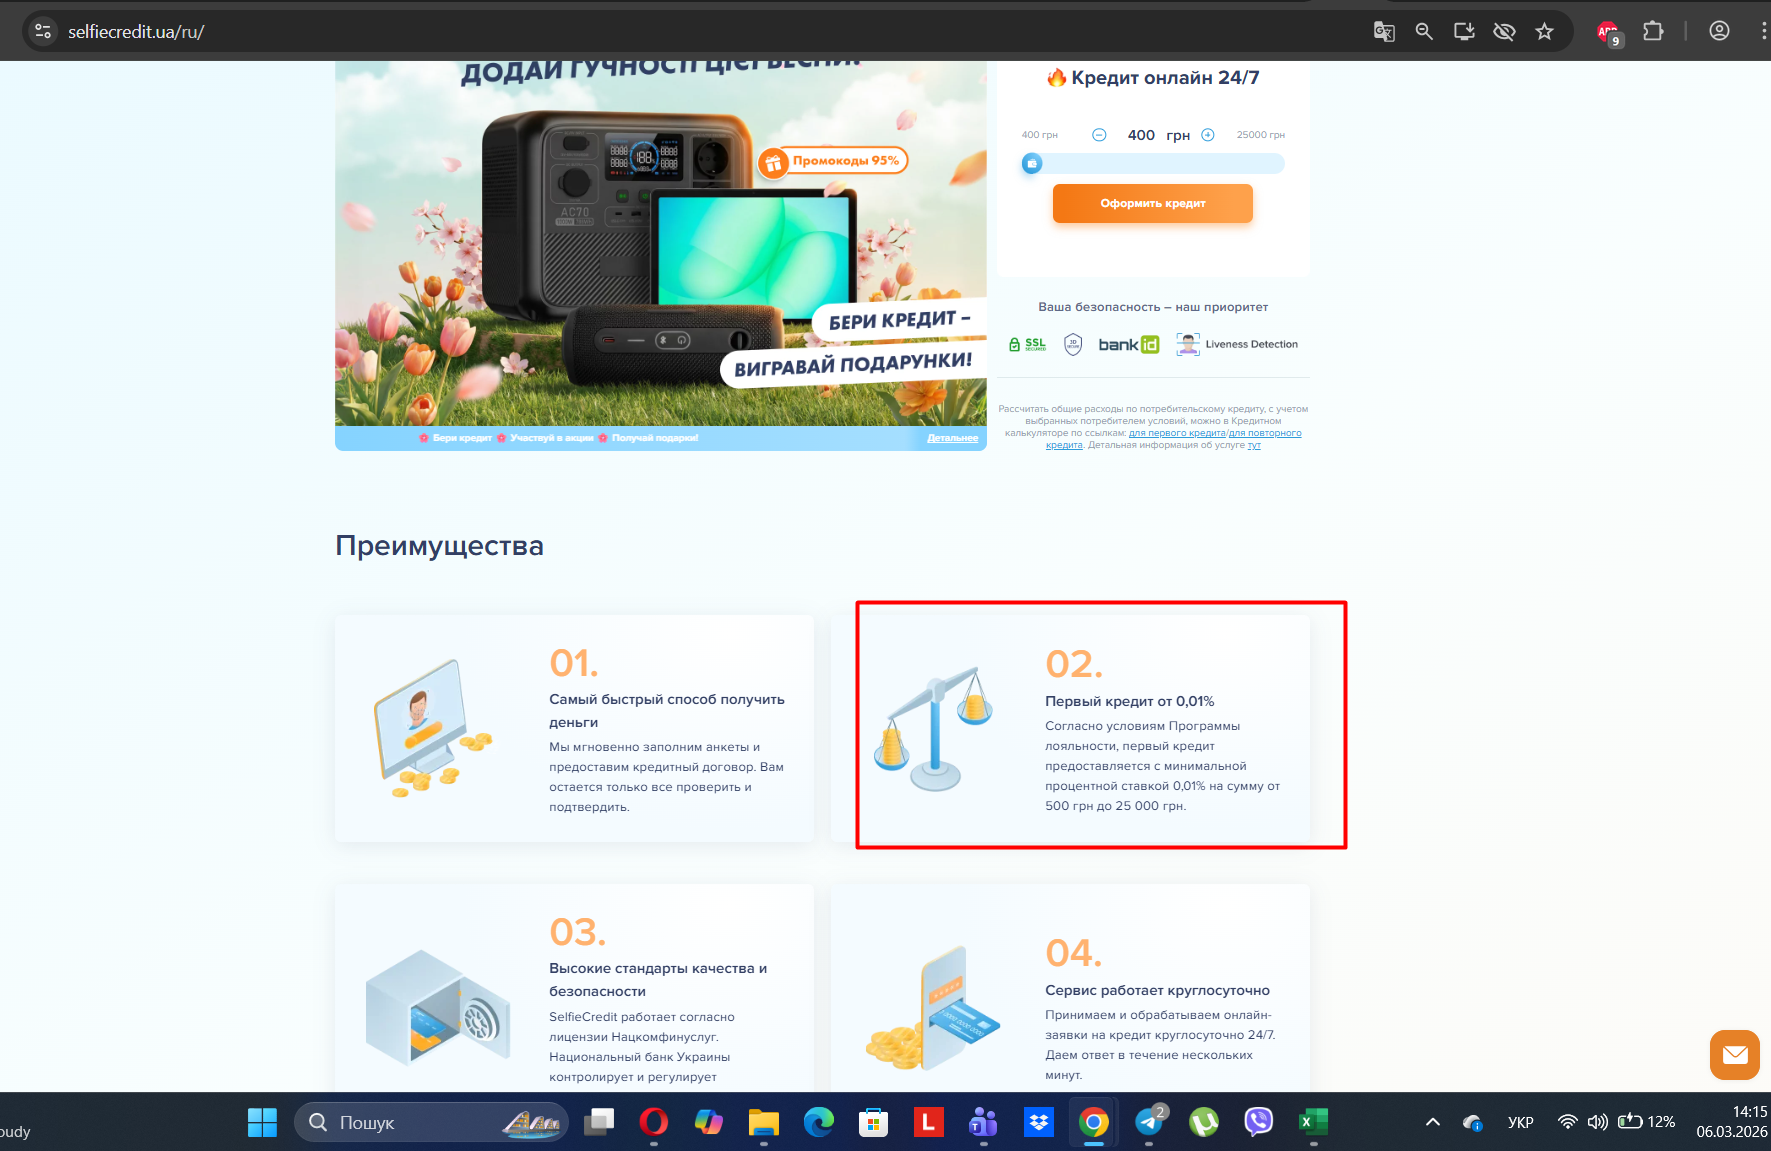This screenshot has width=1771, height=1151.
Task: Open the Chrome three-dot menu
Action: (1762, 32)
